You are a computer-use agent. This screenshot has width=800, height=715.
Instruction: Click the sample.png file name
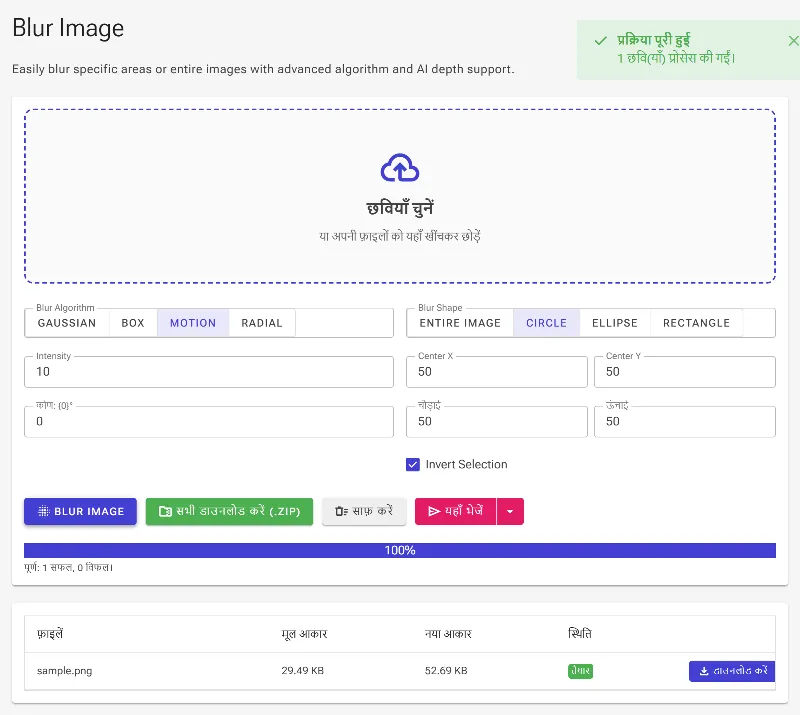pos(64,671)
